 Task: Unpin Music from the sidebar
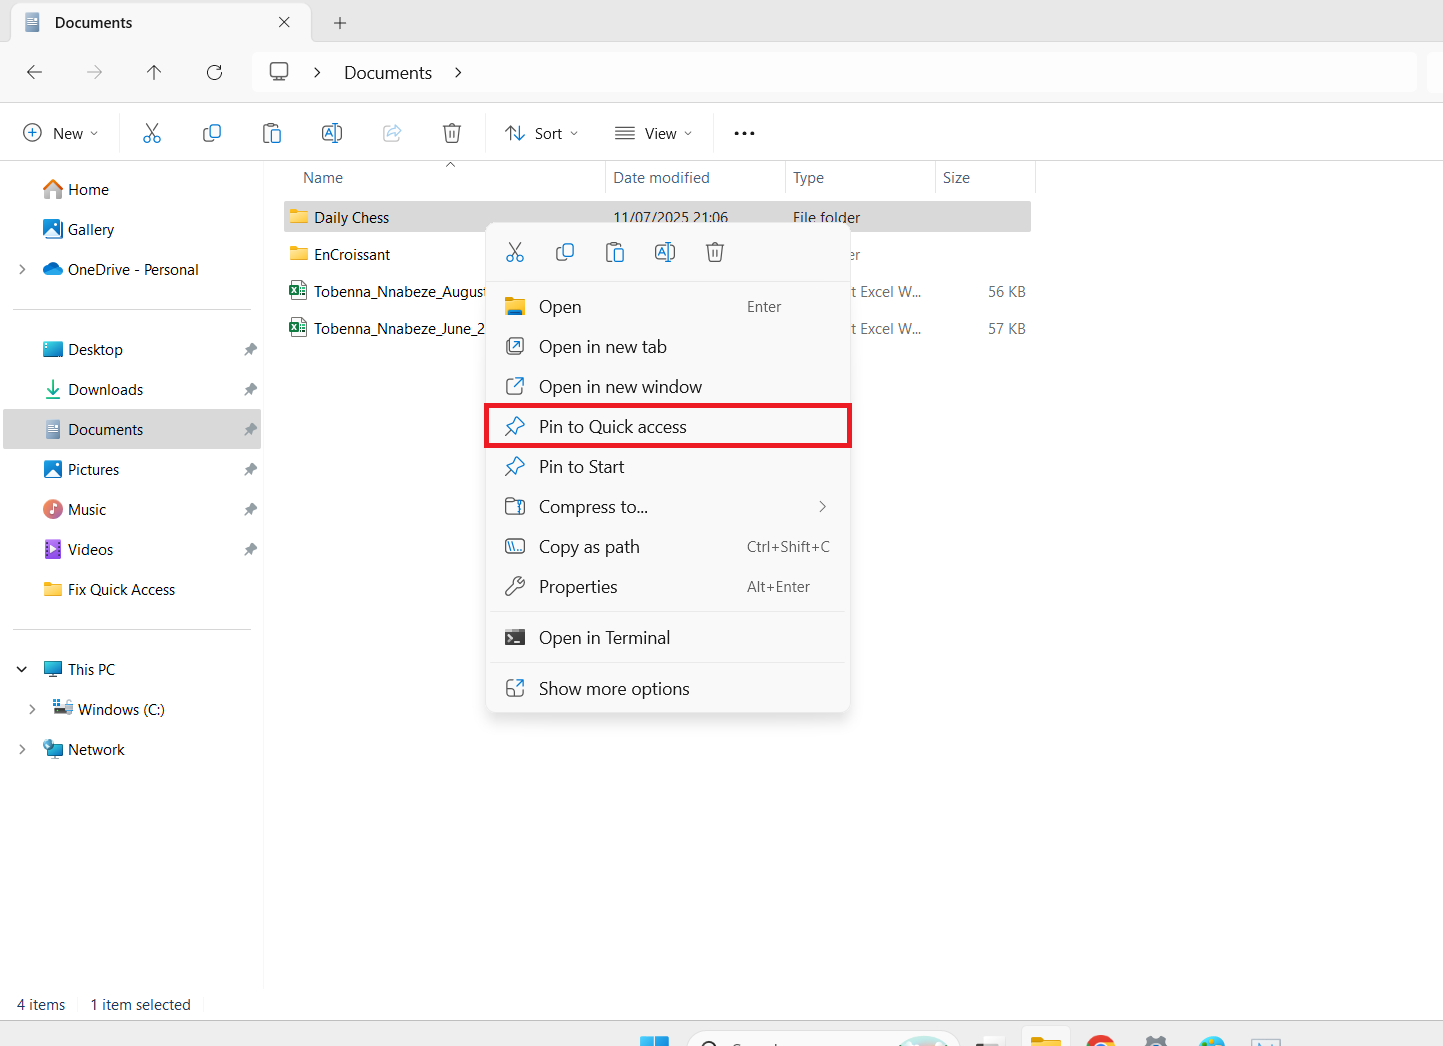coord(249,509)
